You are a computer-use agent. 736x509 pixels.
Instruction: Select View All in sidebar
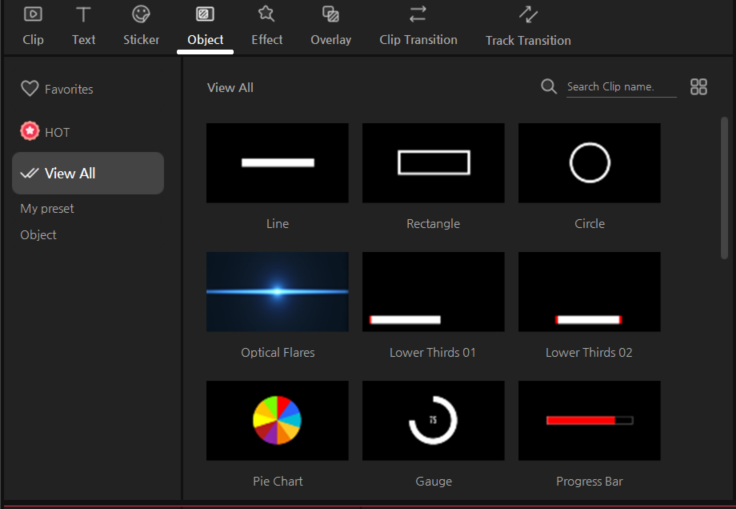88,173
